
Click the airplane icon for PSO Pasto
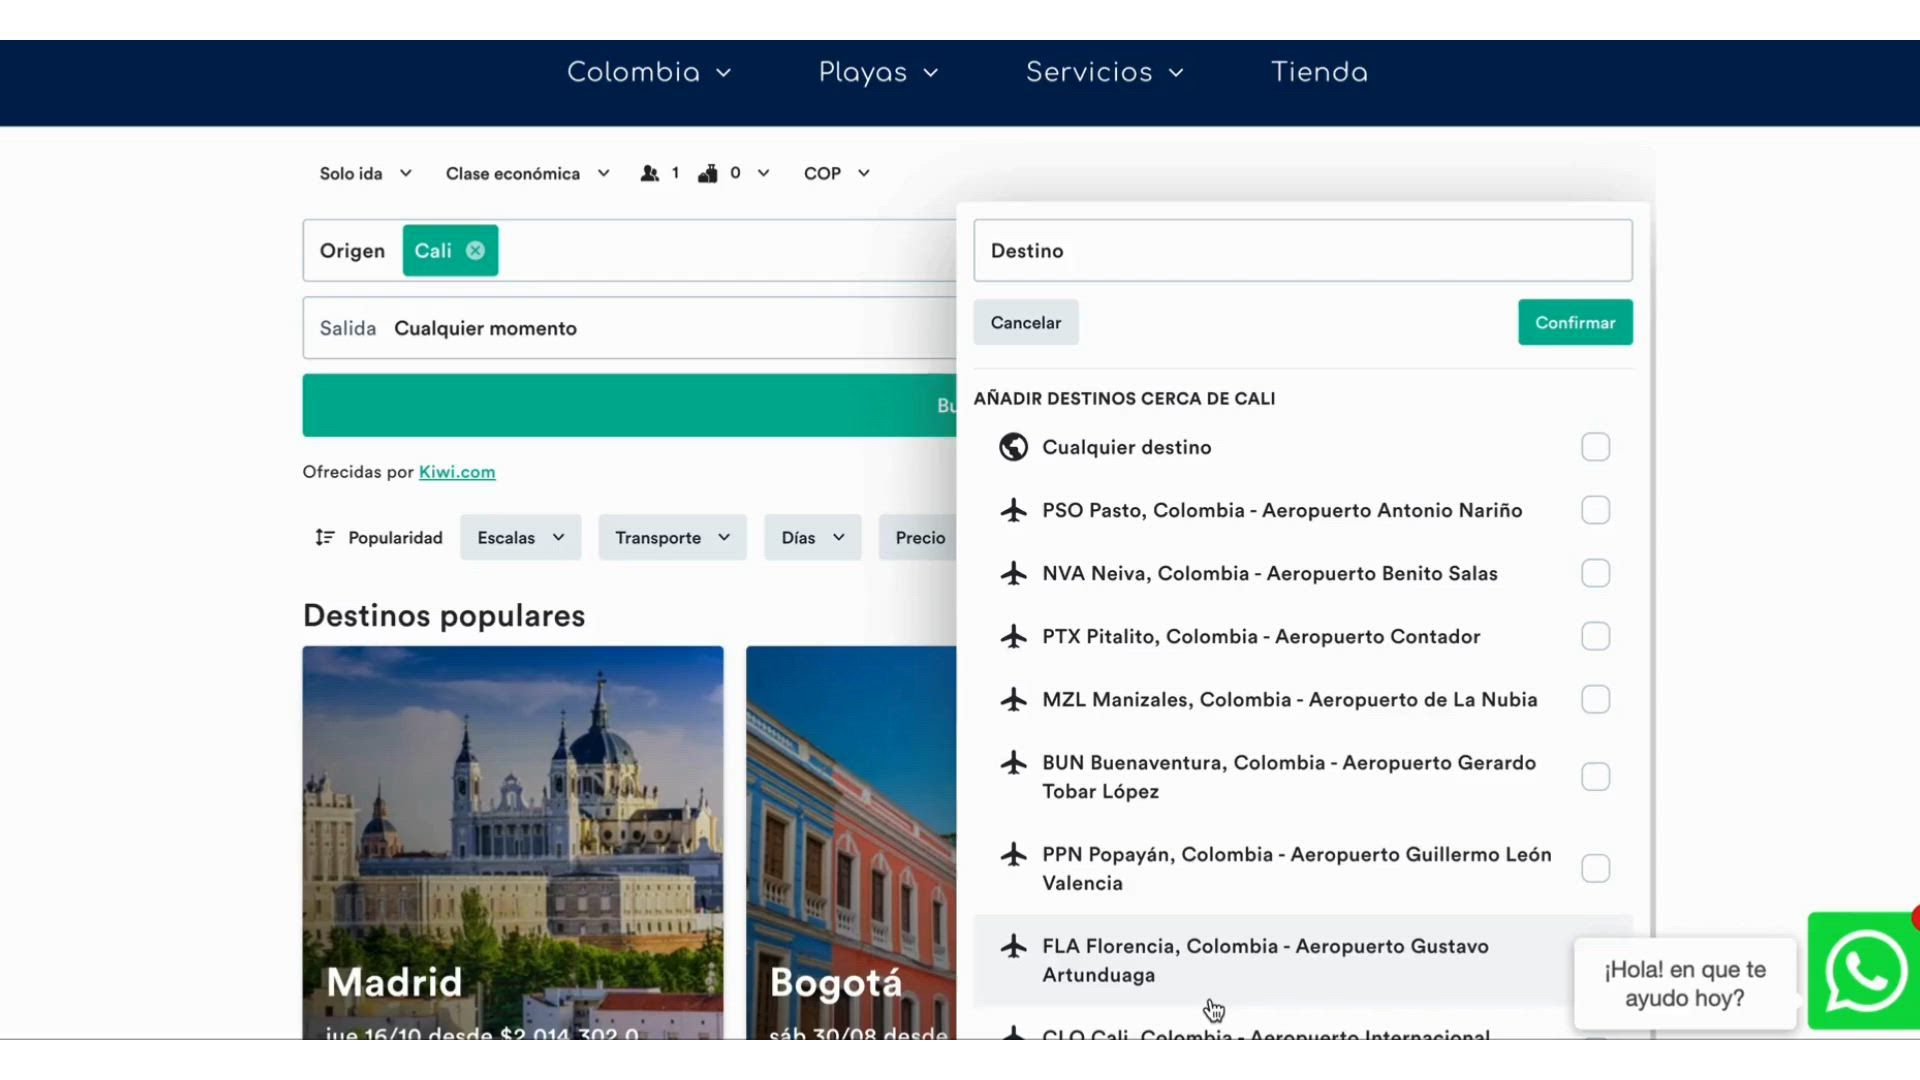pos(1013,510)
